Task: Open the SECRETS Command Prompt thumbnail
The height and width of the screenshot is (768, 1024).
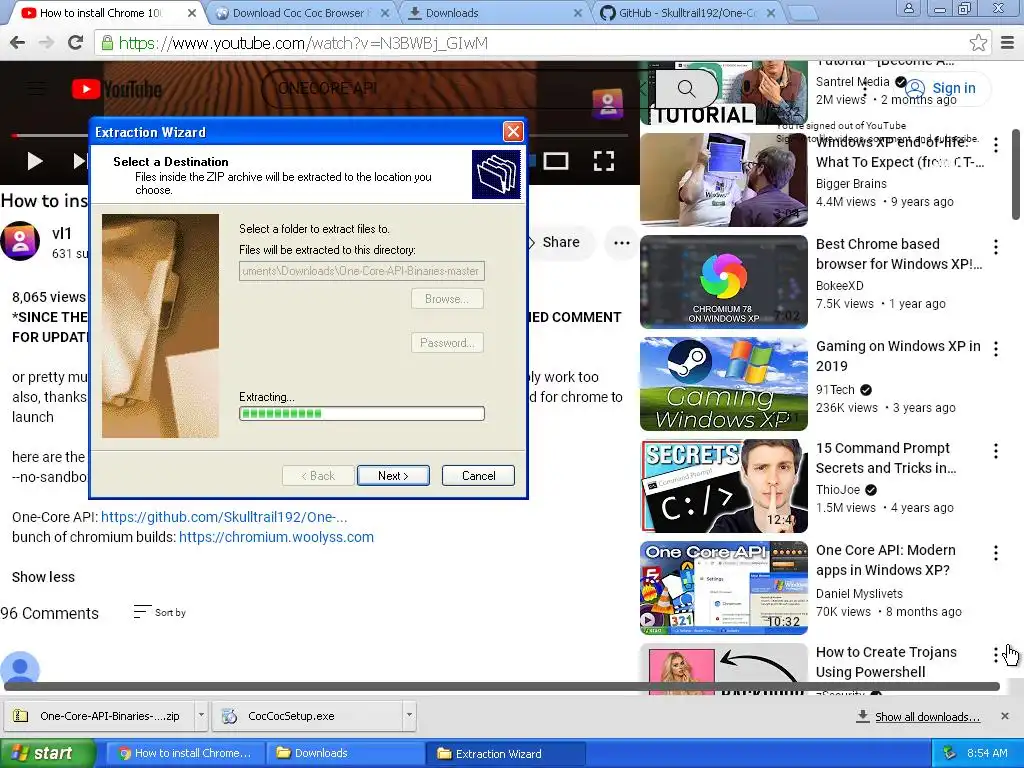Action: click(x=724, y=486)
